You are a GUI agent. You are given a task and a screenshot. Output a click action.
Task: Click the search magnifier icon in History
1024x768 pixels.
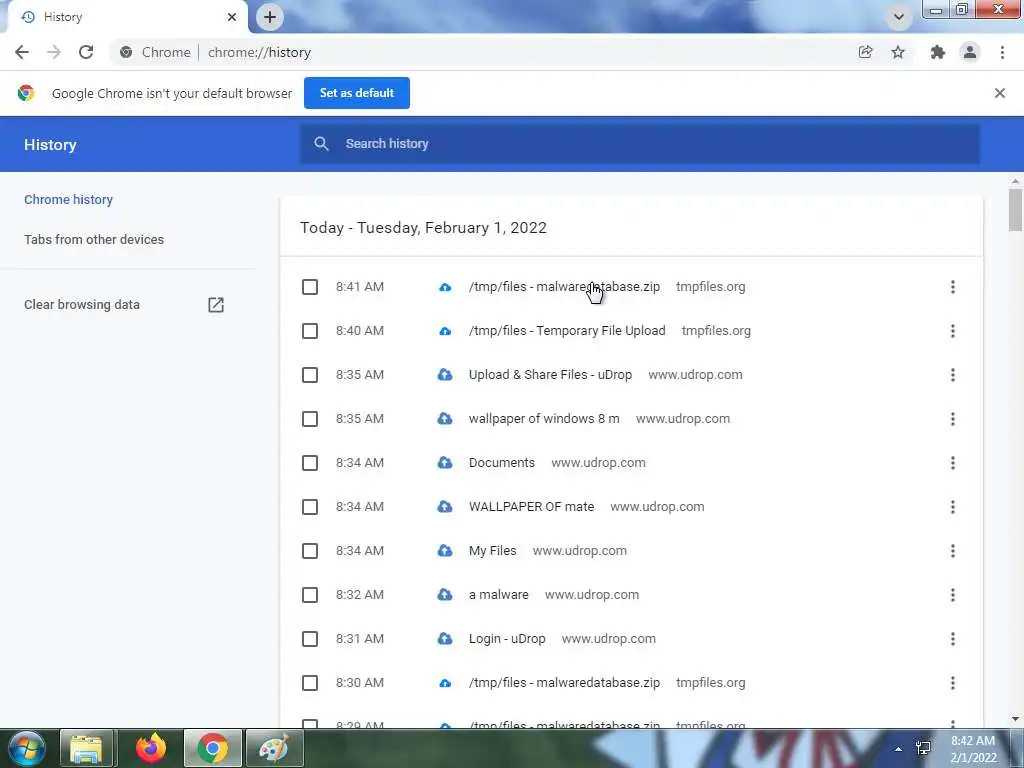[321, 144]
